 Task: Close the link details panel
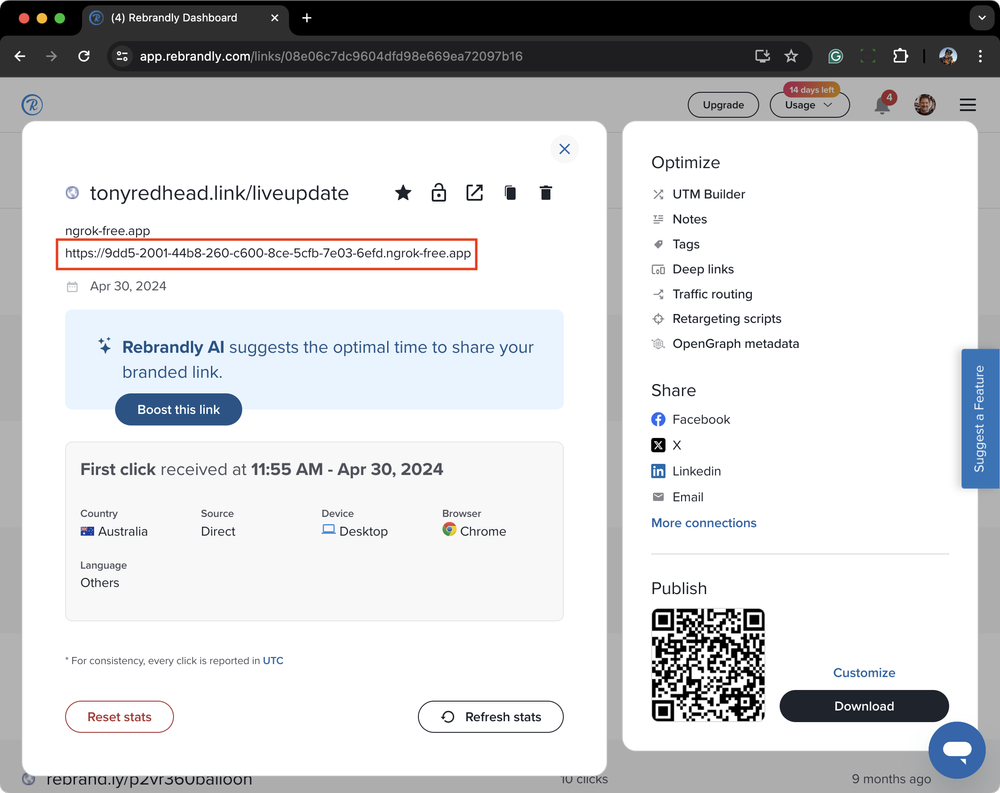click(x=564, y=149)
